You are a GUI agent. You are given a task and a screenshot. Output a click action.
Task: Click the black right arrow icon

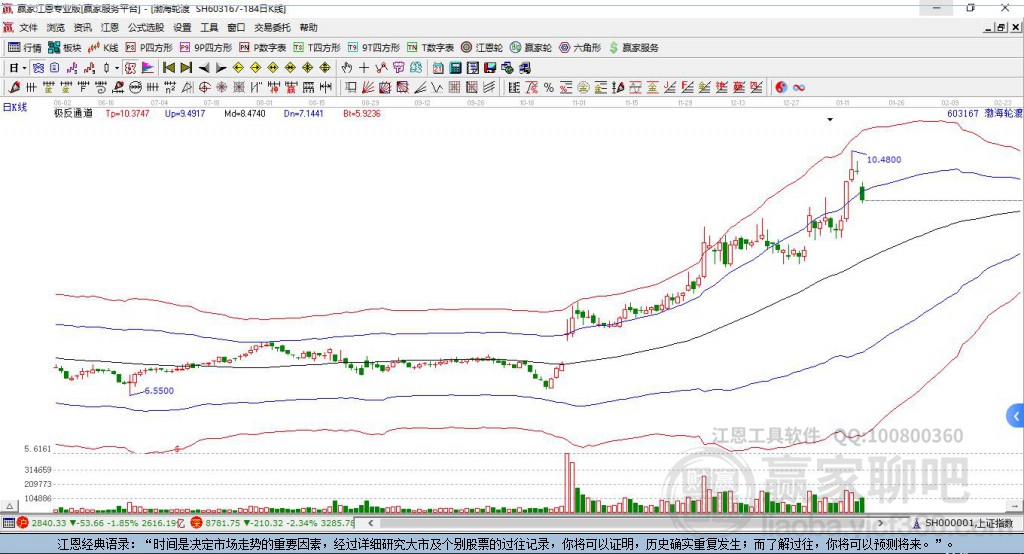pos(221,68)
